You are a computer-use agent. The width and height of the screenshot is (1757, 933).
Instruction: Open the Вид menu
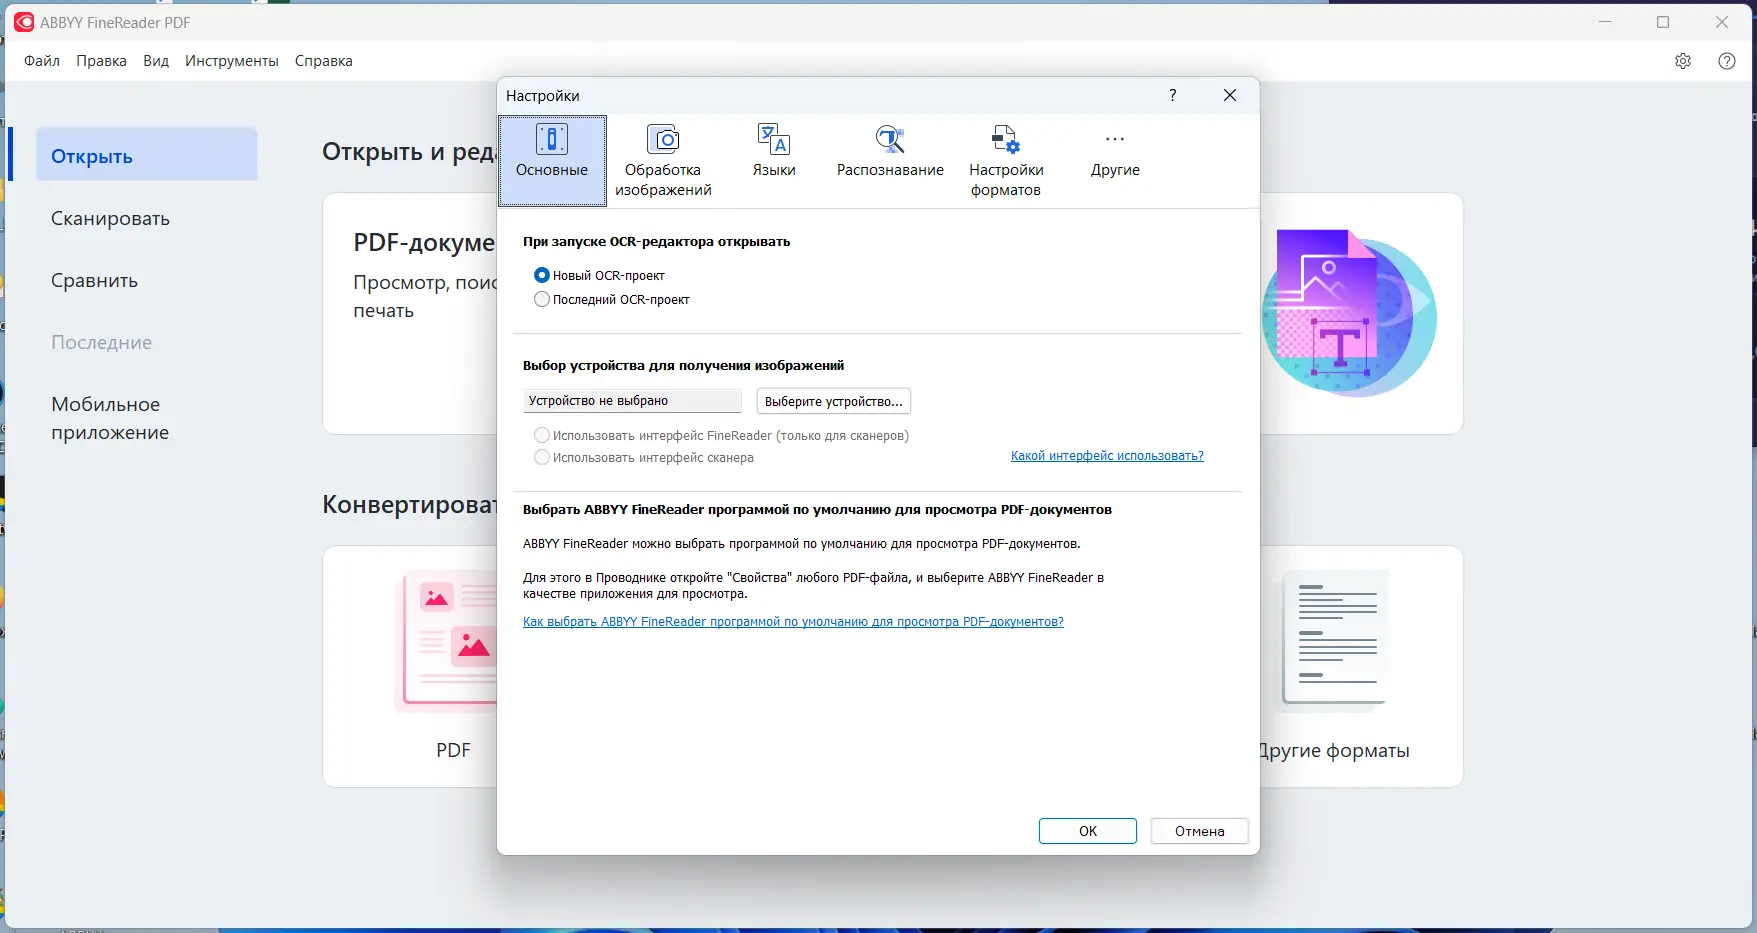click(x=156, y=61)
